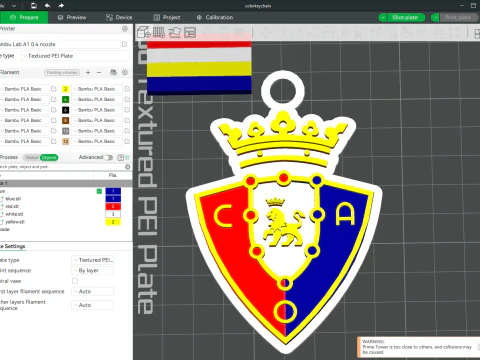Viewport: 480px width, 360px height.
Task: Click the Add object cube icon
Action: [x=144, y=32]
